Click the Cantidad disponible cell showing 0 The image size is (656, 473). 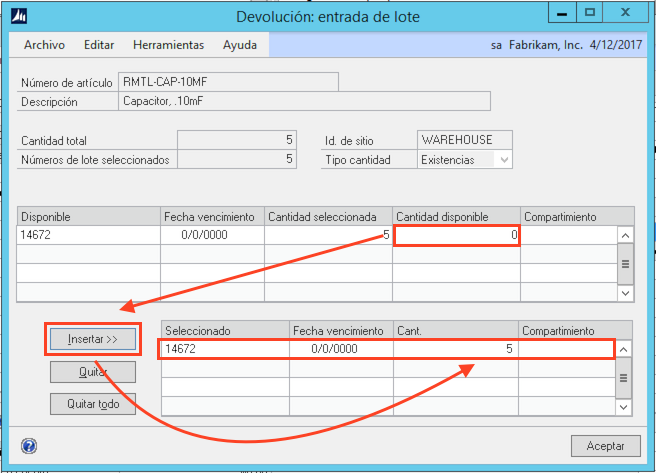457,235
